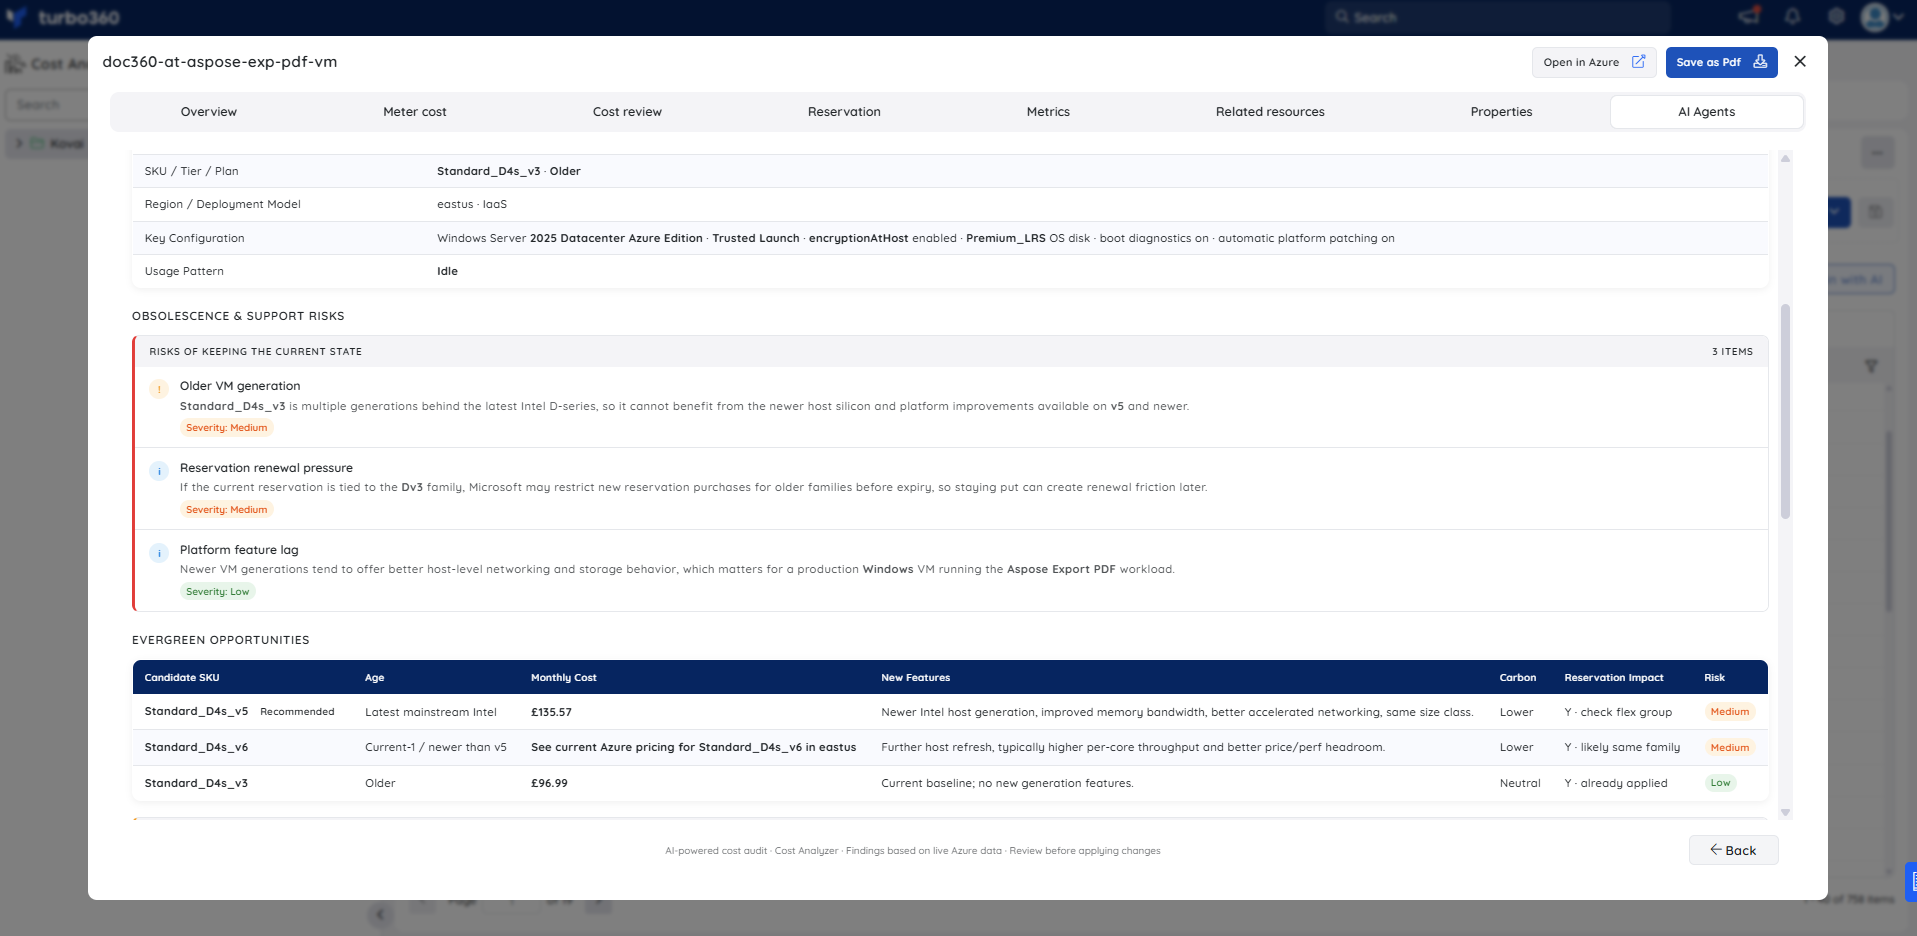
Task: Click 'Y · likely same family' reservation impact cell
Action: point(1622,747)
